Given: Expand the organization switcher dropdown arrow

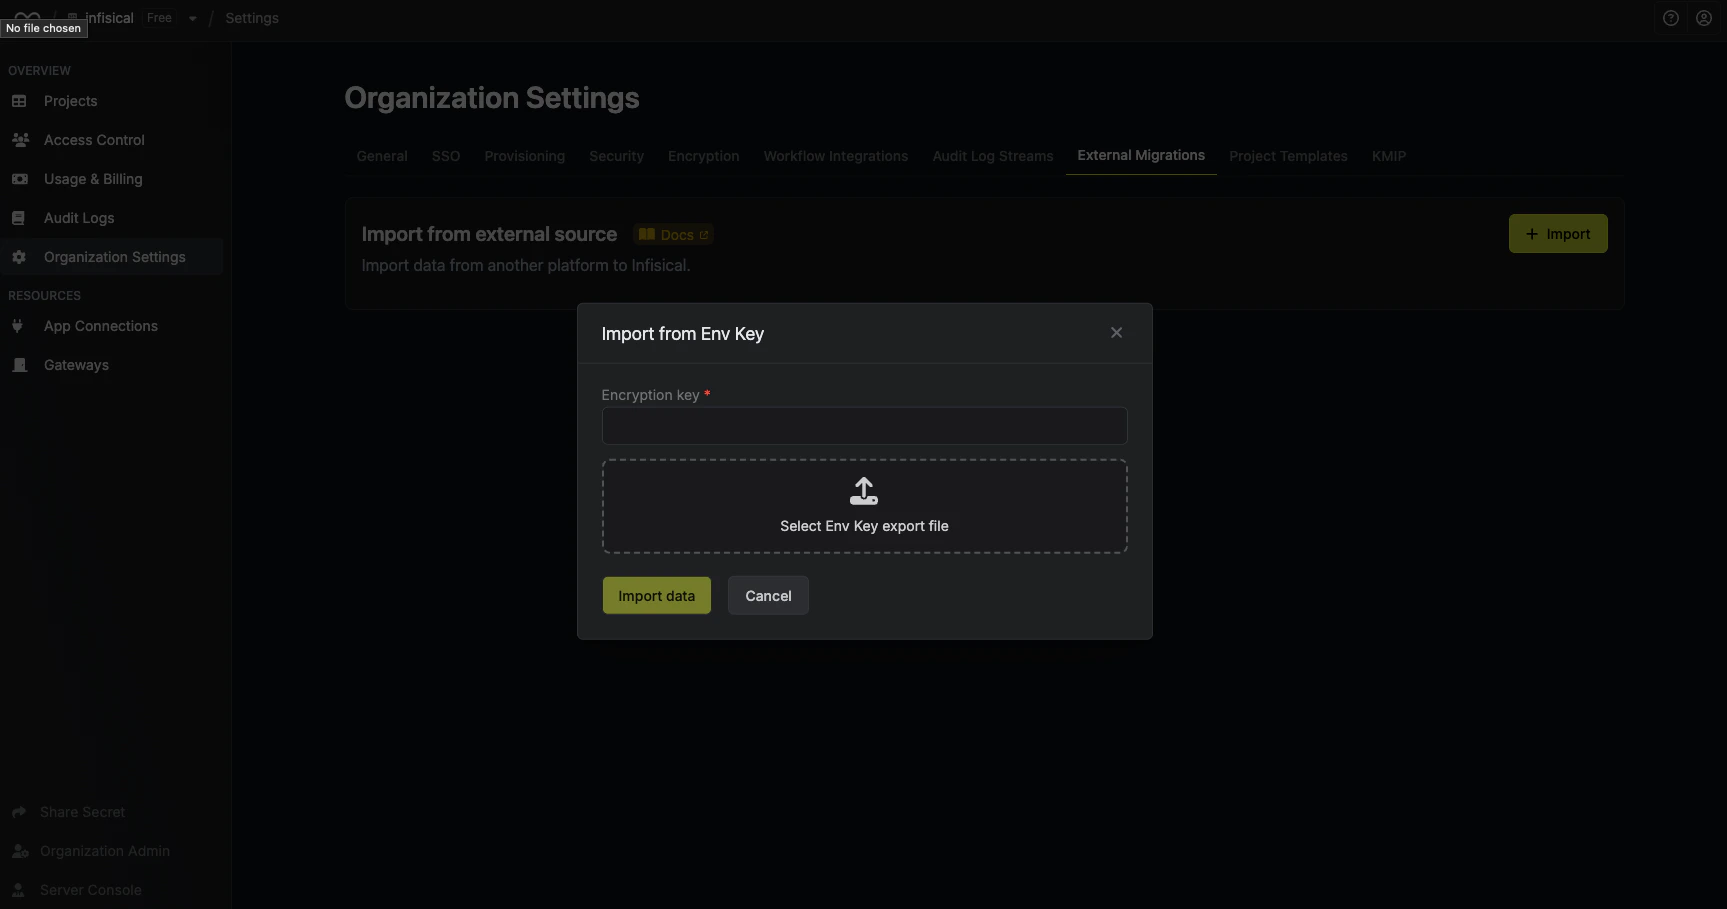Looking at the screenshot, I should [x=192, y=18].
